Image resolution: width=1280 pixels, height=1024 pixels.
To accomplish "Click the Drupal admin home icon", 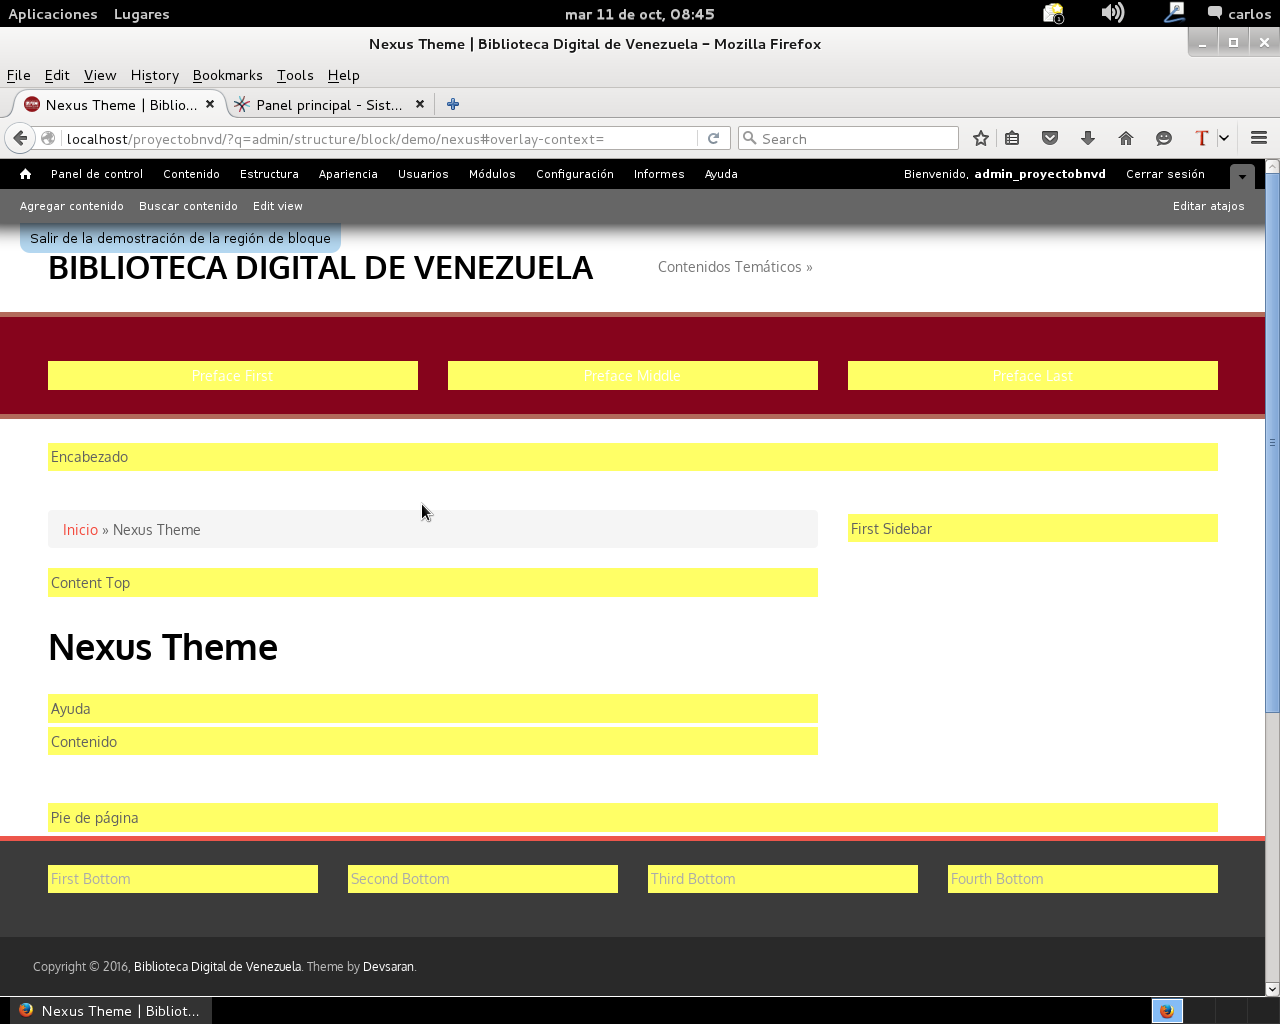I will coord(25,174).
